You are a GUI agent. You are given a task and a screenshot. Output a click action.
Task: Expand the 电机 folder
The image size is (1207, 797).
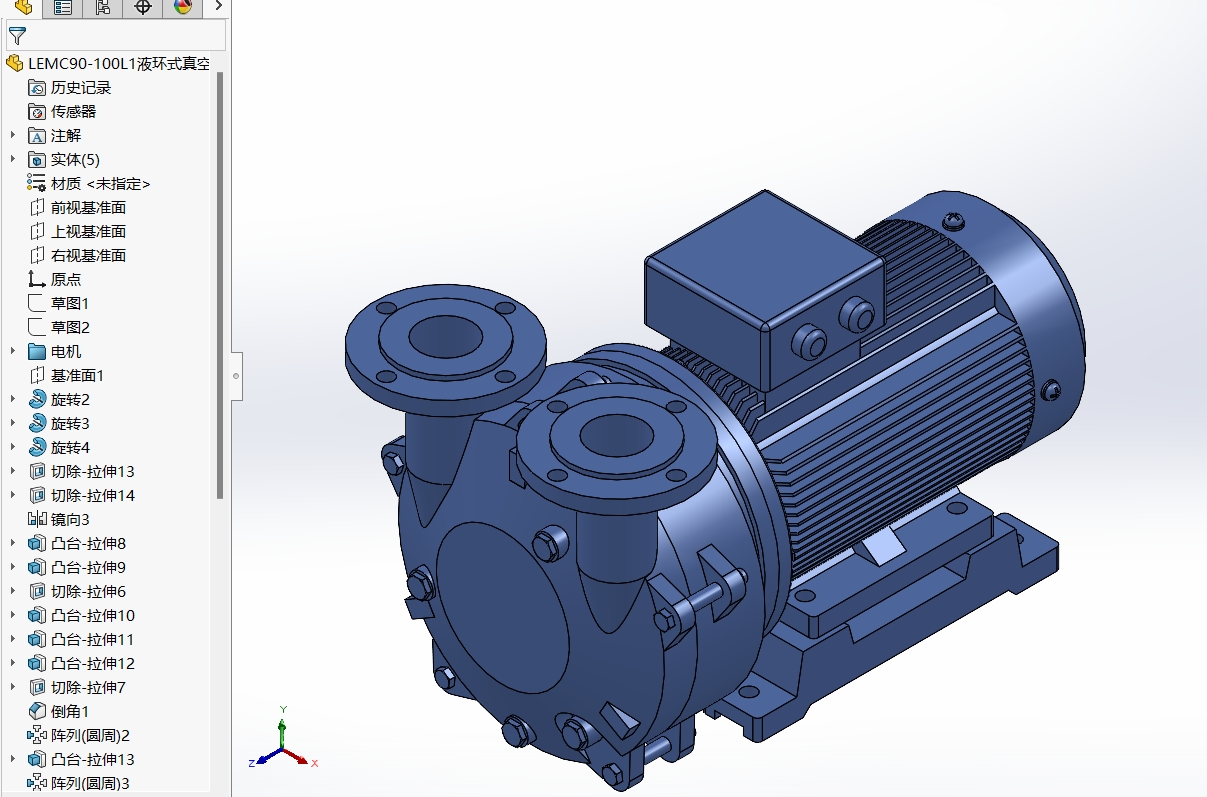click(x=13, y=351)
